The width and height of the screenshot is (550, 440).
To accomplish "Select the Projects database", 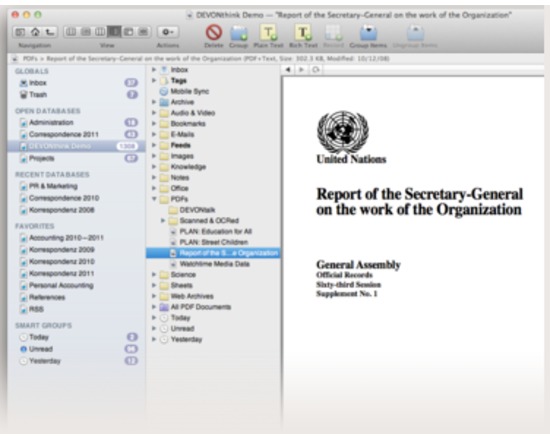I will pos(77,158).
